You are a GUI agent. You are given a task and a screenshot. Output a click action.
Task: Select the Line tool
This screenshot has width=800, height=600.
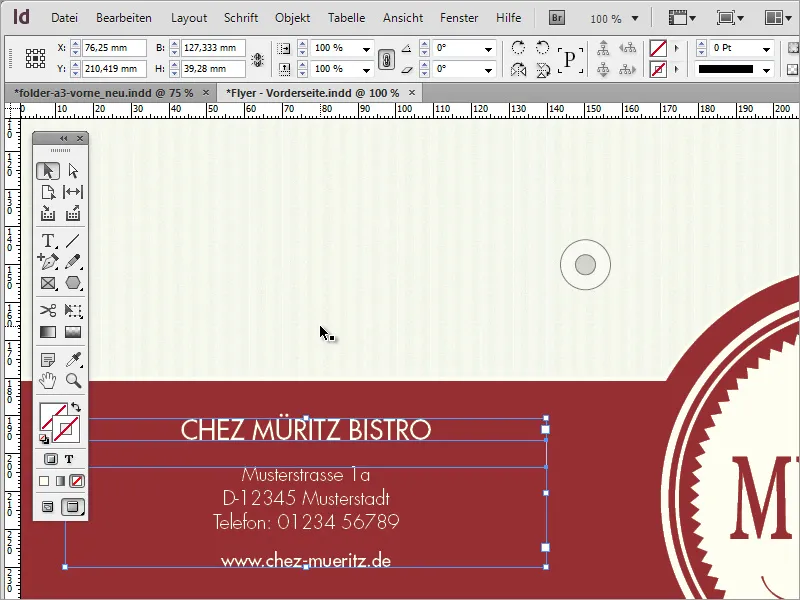click(73, 240)
